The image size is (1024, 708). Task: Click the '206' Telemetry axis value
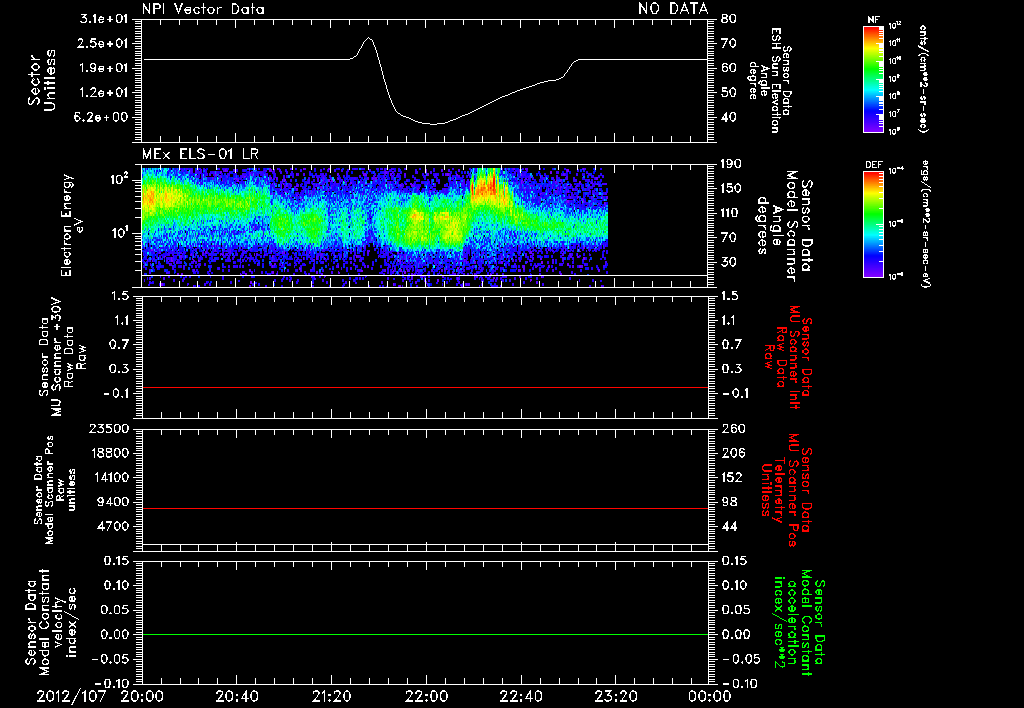pos(732,453)
